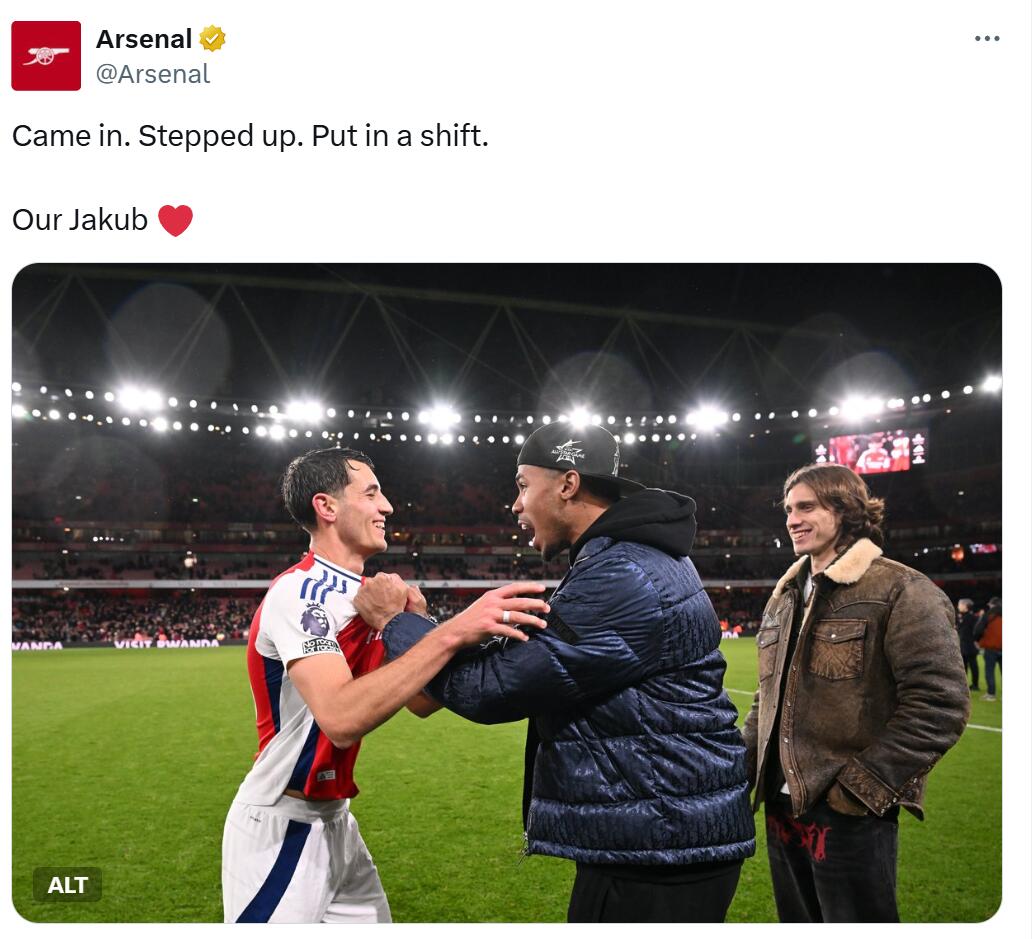Click the red heart emoji
This screenshot has width=1034, height=939.
175,220
